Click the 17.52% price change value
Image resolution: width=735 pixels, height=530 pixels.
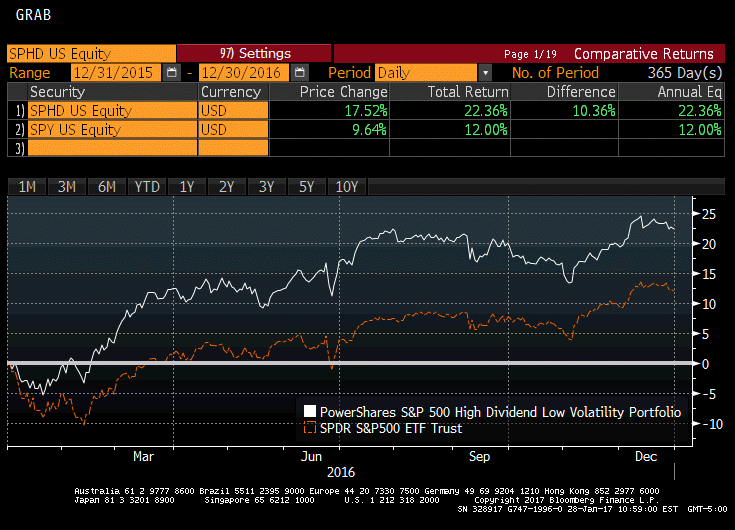366,111
